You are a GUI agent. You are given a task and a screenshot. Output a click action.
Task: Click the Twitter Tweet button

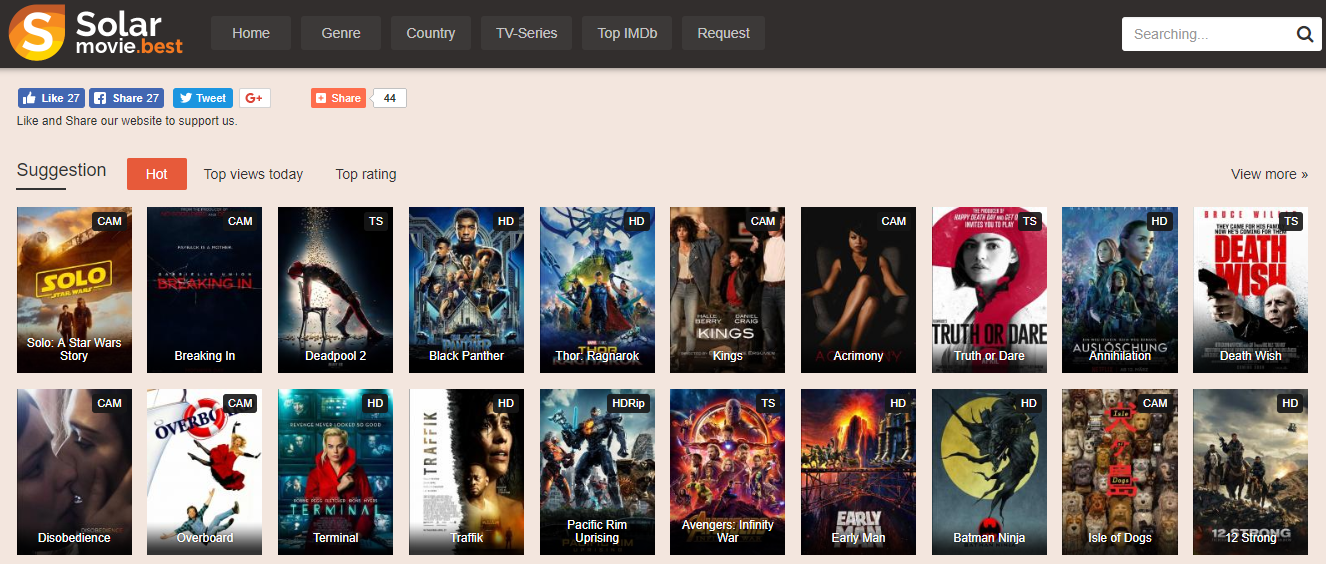[x=203, y=98]
